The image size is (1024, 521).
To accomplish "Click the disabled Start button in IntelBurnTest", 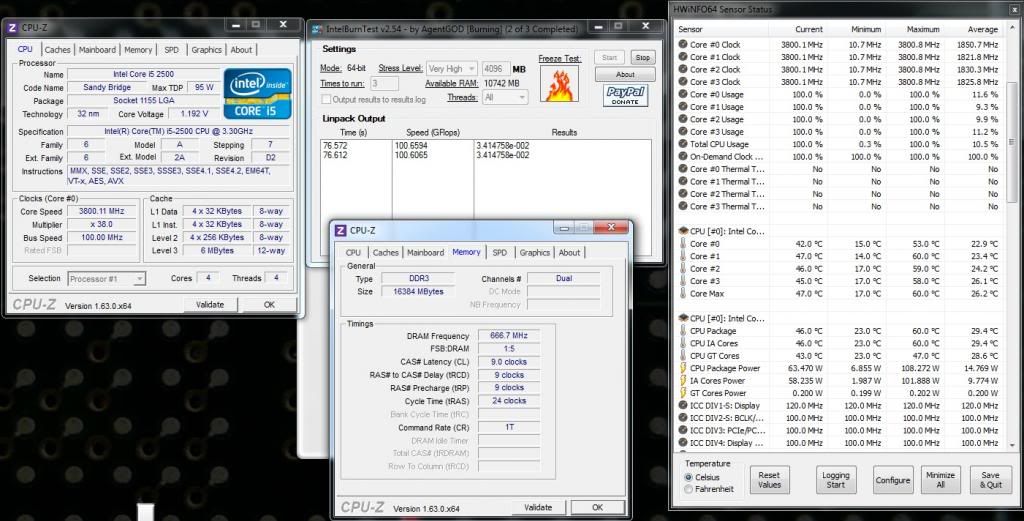I will pos(609,57).
